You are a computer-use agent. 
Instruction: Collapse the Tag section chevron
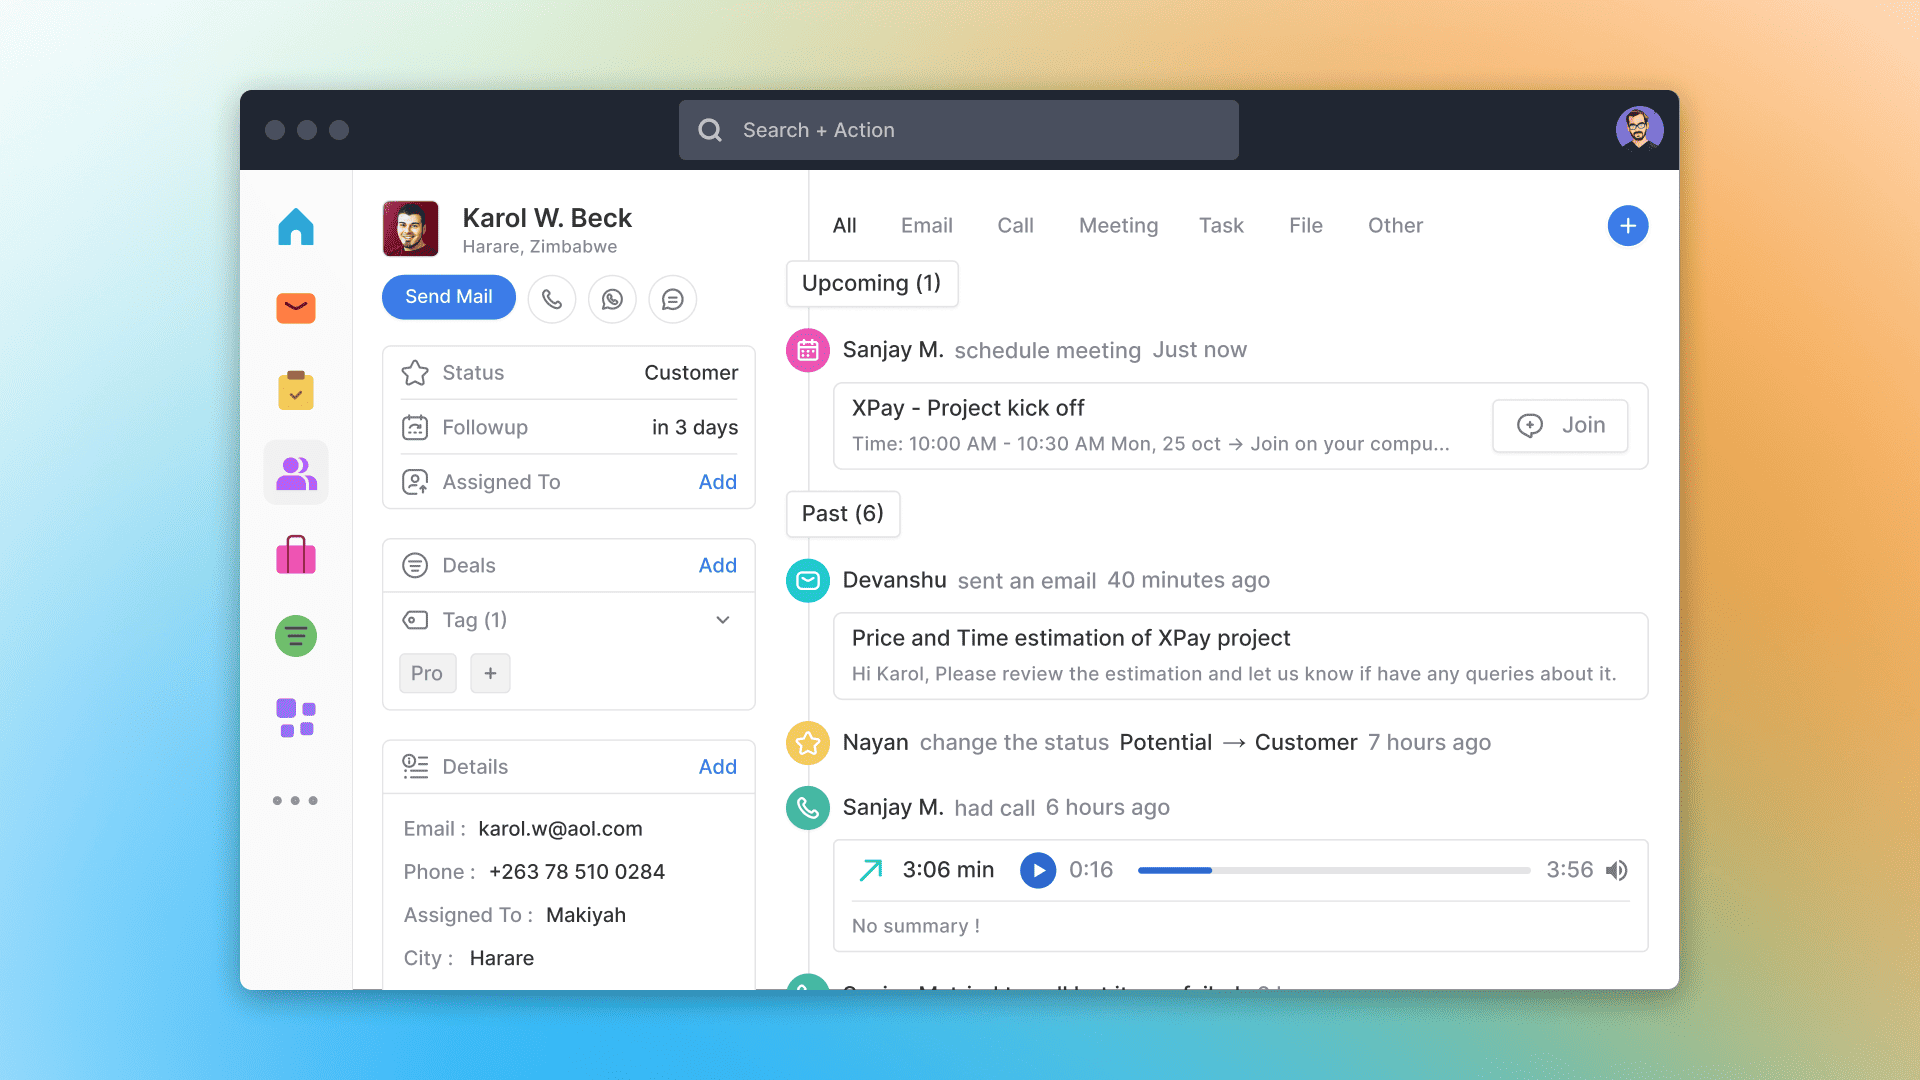coord(723,620)
